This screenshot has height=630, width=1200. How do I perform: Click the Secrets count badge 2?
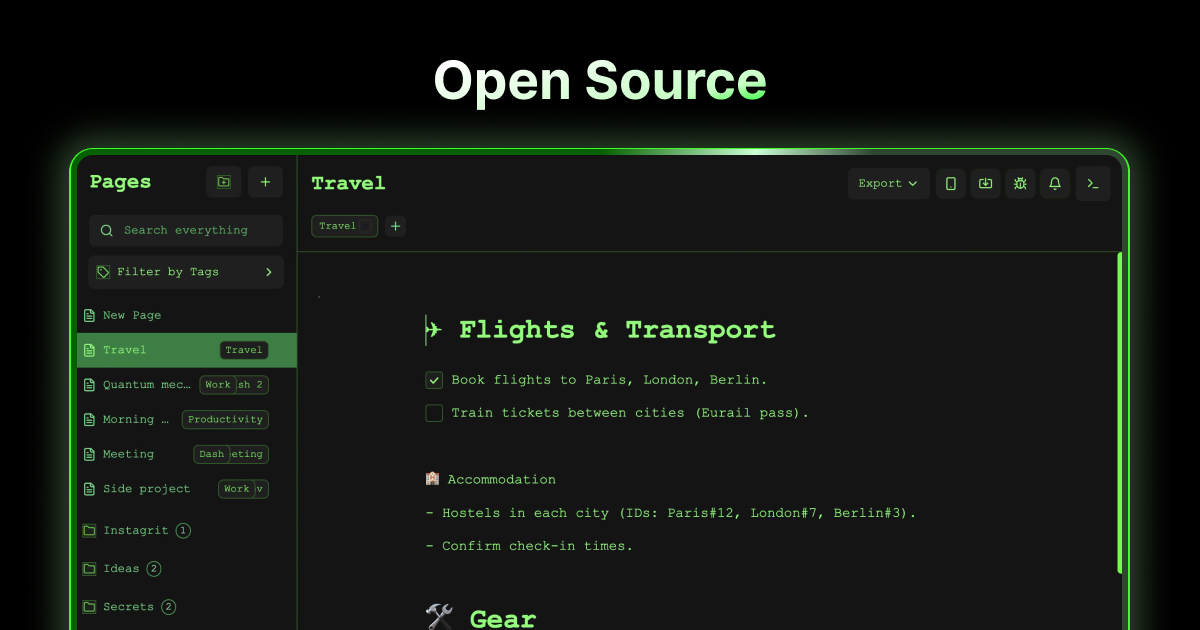(x=169, y=607)
